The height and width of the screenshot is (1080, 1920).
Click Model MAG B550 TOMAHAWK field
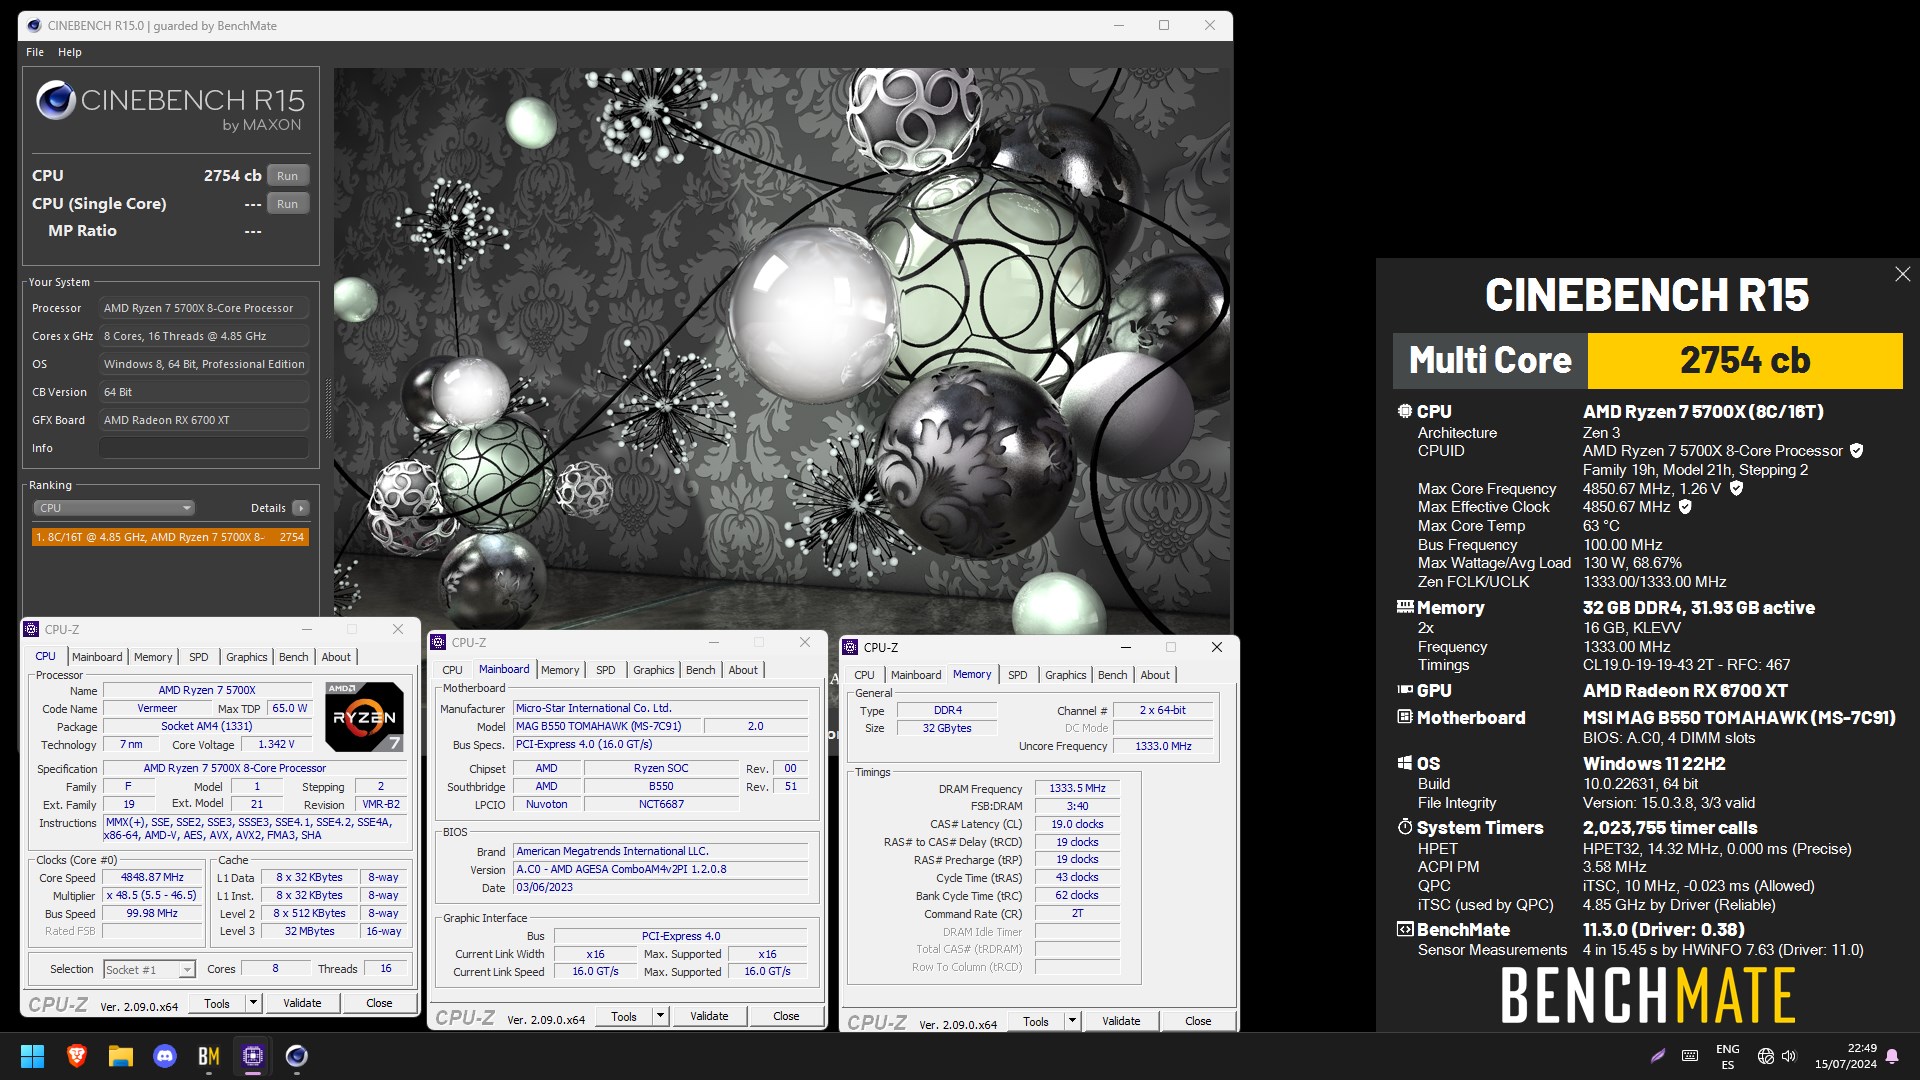click(x=607, y=726)
